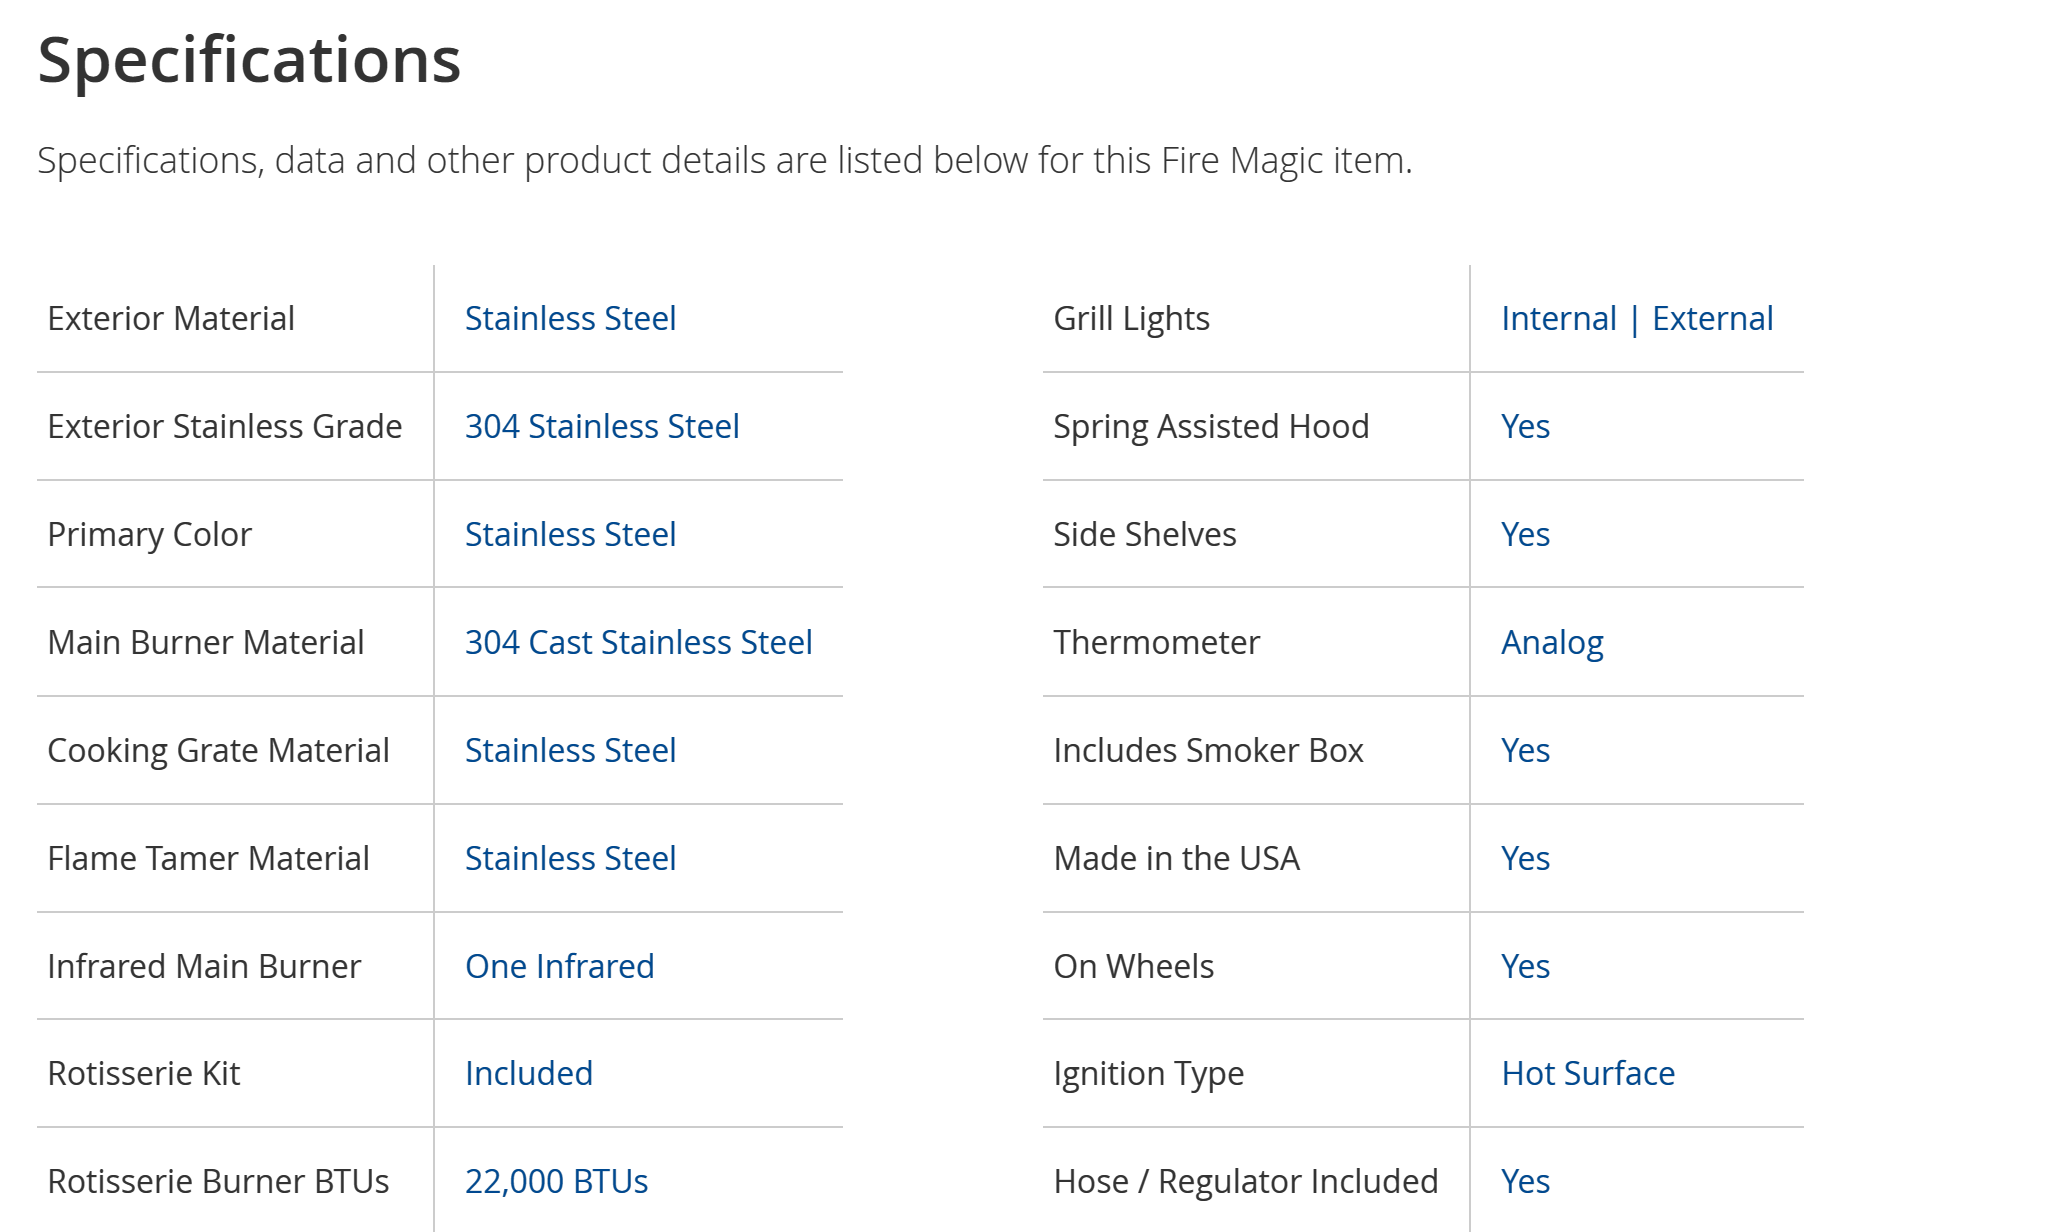Click the Internal grill lights link
The width and height of the screenshot is (2070, 1232).
tap(1558, 319)
